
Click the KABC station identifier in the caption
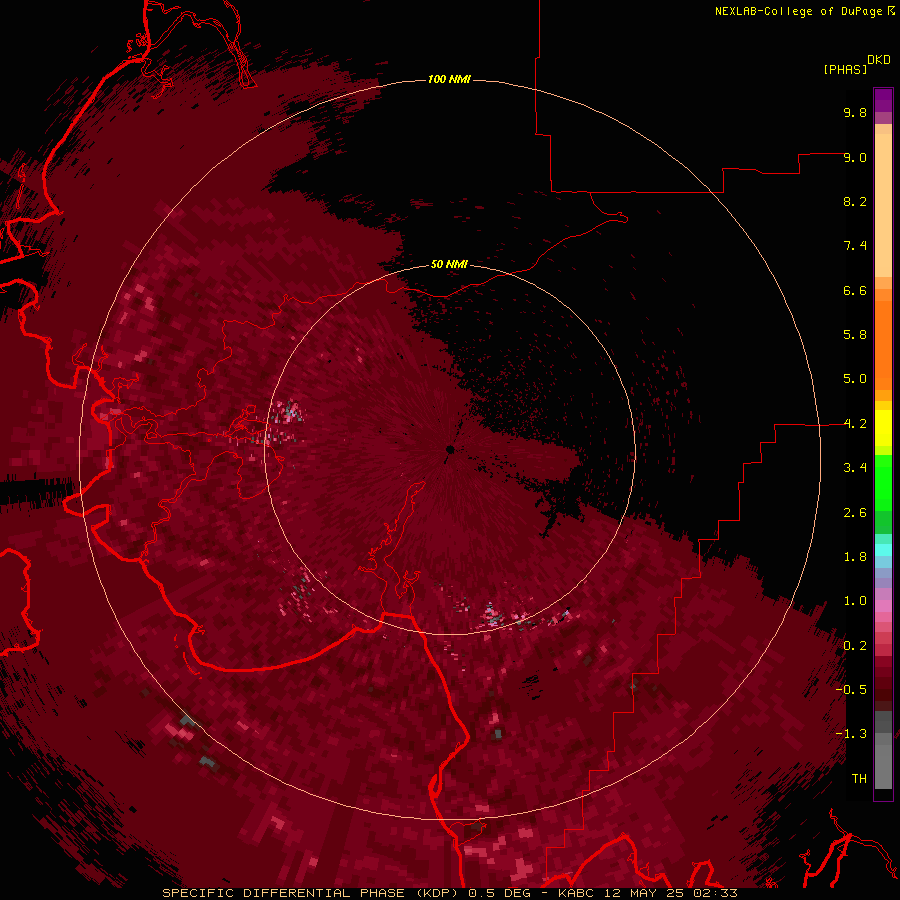[x=577, y=893]
